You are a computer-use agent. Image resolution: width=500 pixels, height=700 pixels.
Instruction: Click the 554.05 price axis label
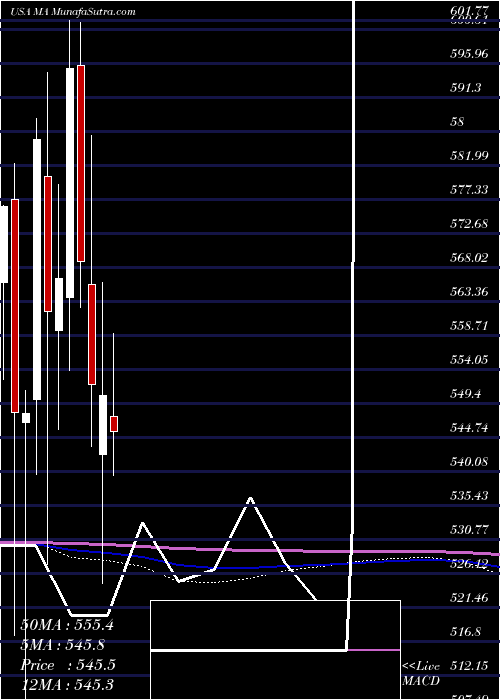pyautogui.click(x=468, y=359)
